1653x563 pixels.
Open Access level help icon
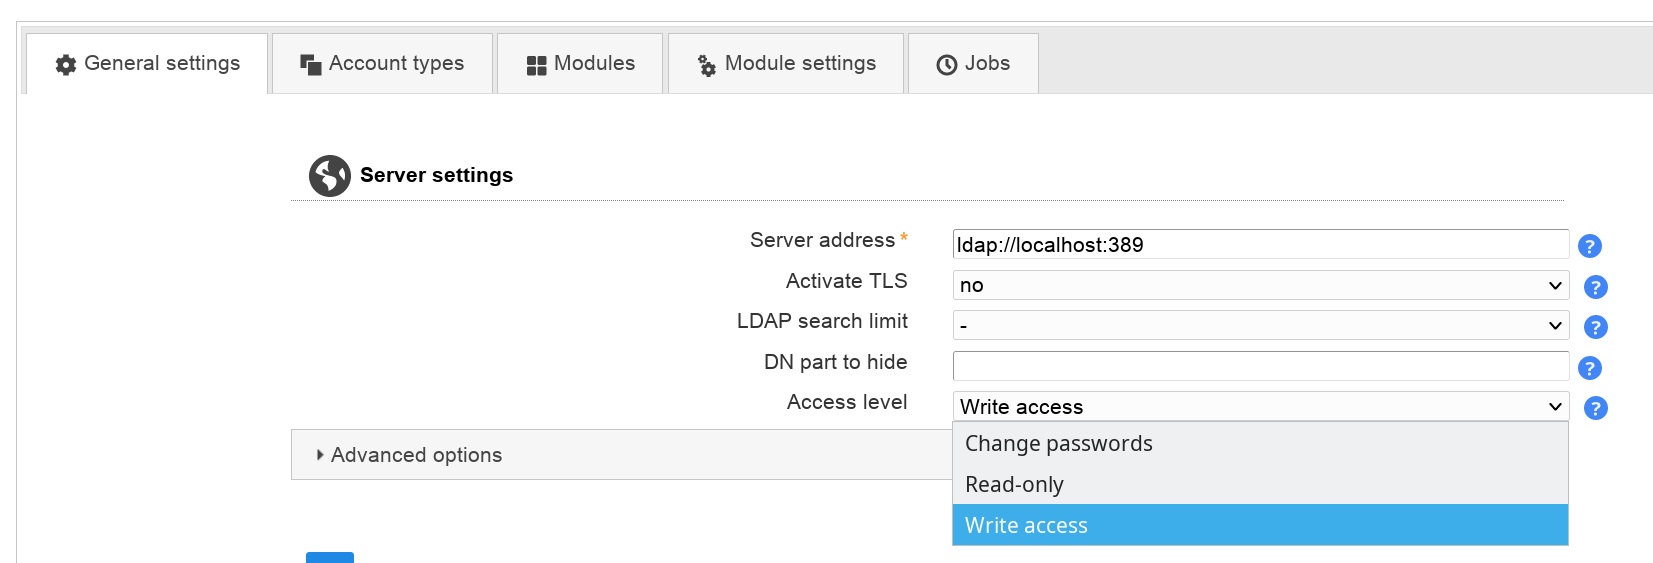tap(1595, 408)
